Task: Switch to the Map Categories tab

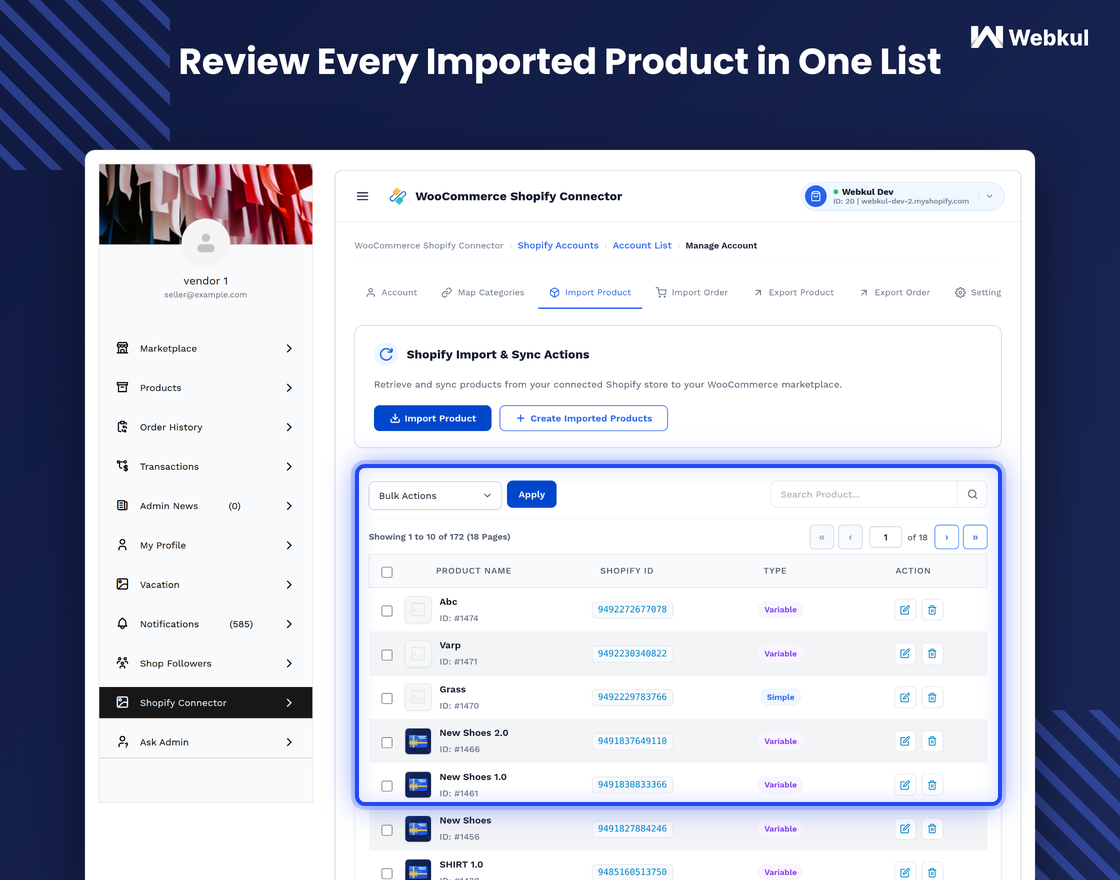Action: tap(483, 292)
